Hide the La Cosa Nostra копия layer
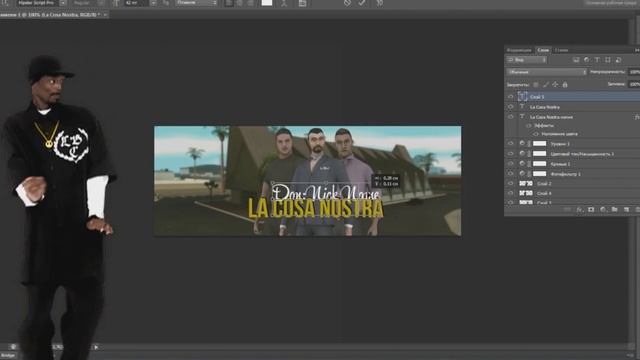 click(x=511, y=117)
